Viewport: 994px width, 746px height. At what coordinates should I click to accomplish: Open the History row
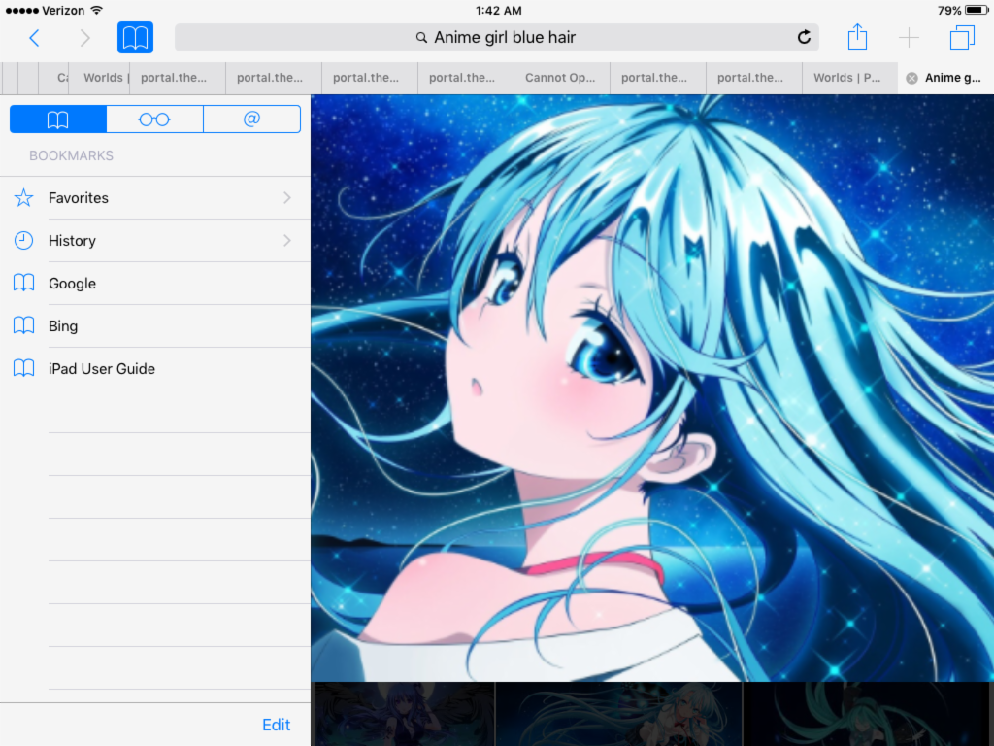(155, 240)
